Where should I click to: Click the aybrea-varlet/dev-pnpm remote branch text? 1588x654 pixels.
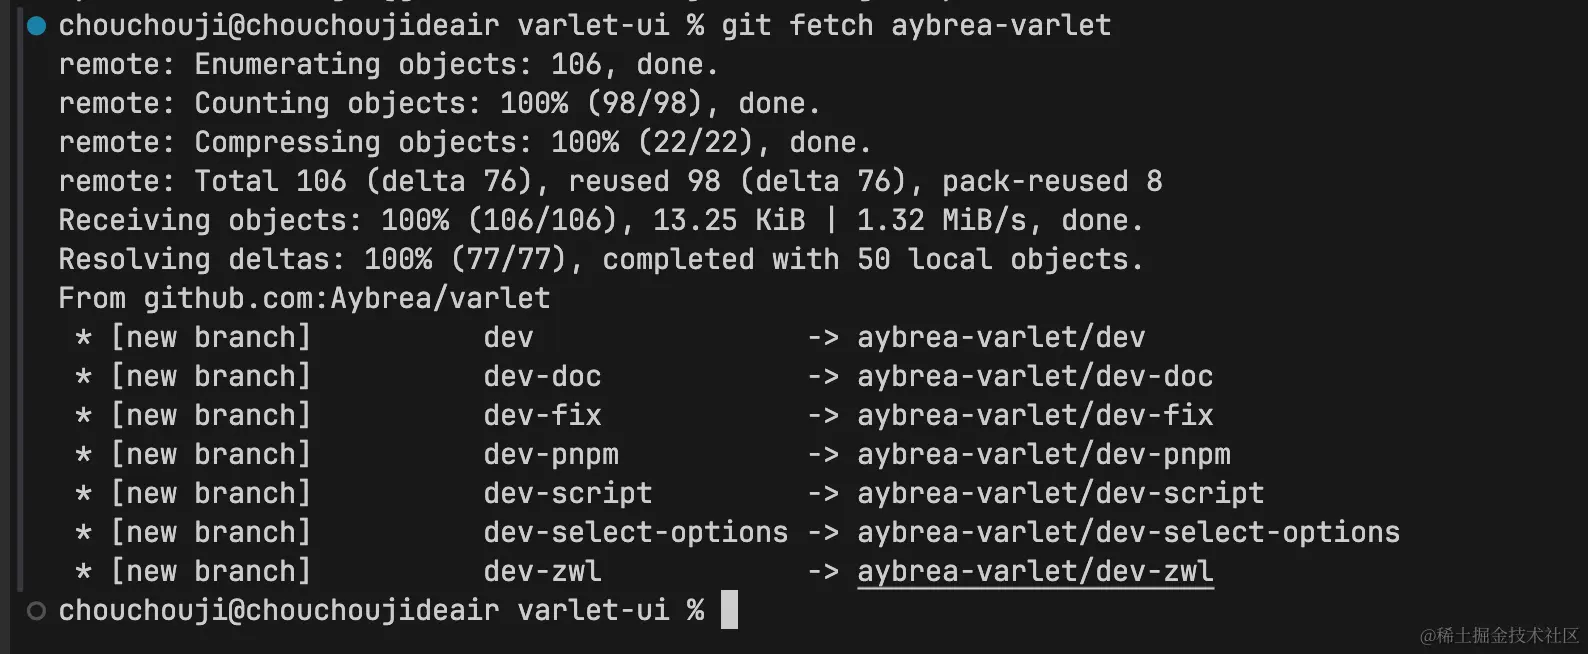click(x=1044, y=454)
